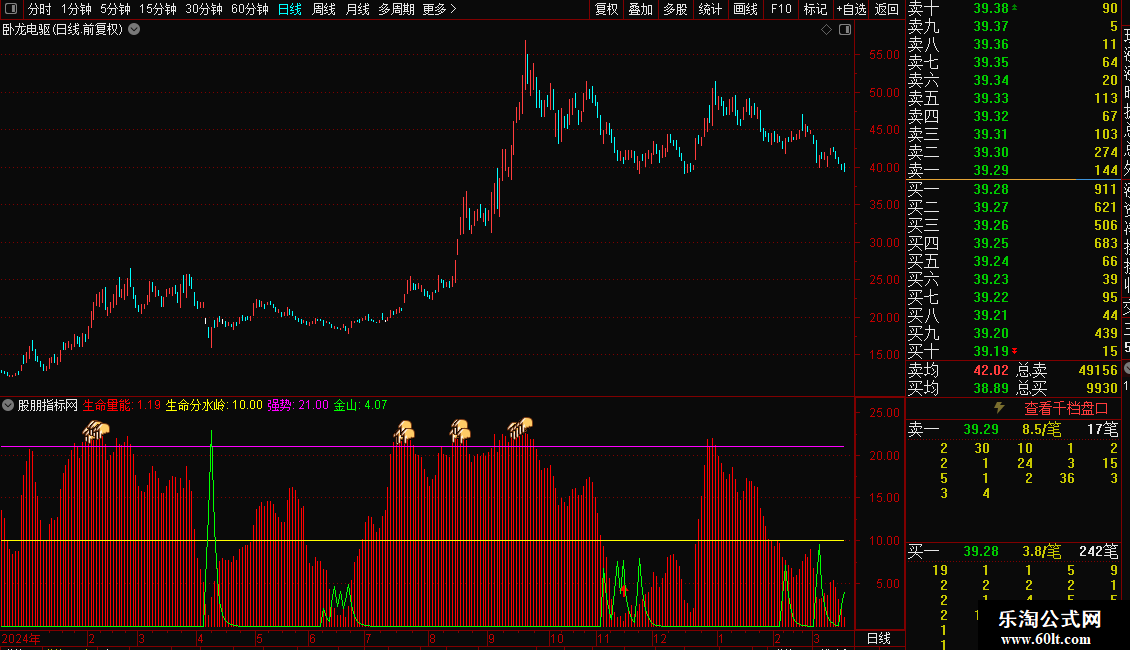Click the 卖一 ask row at 39.29
Image resolution: width=1130 pixels, height=650 pixels.
click(x=1013, y=170)
